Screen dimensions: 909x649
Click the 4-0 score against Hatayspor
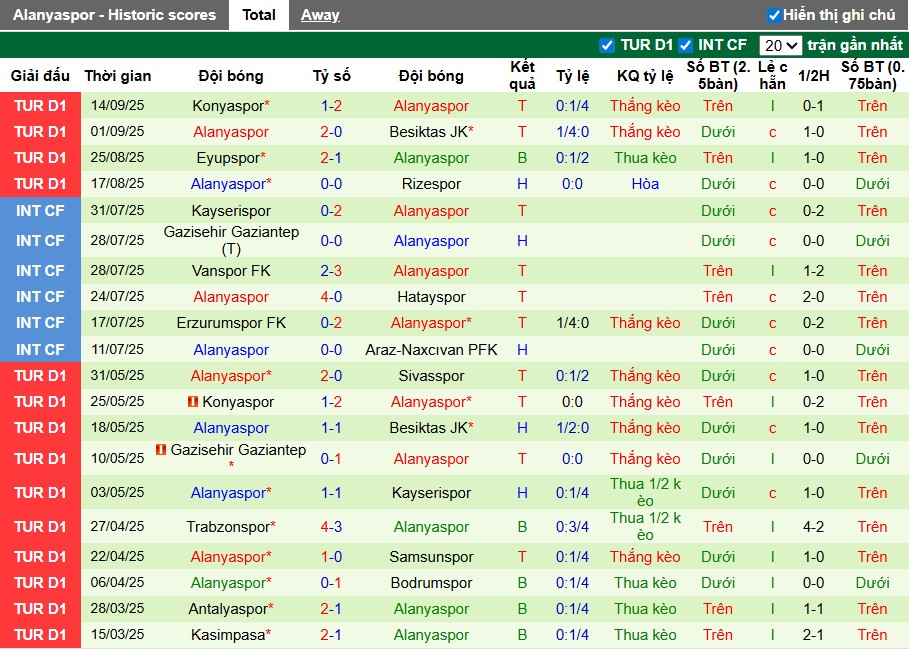click(331, 297)
